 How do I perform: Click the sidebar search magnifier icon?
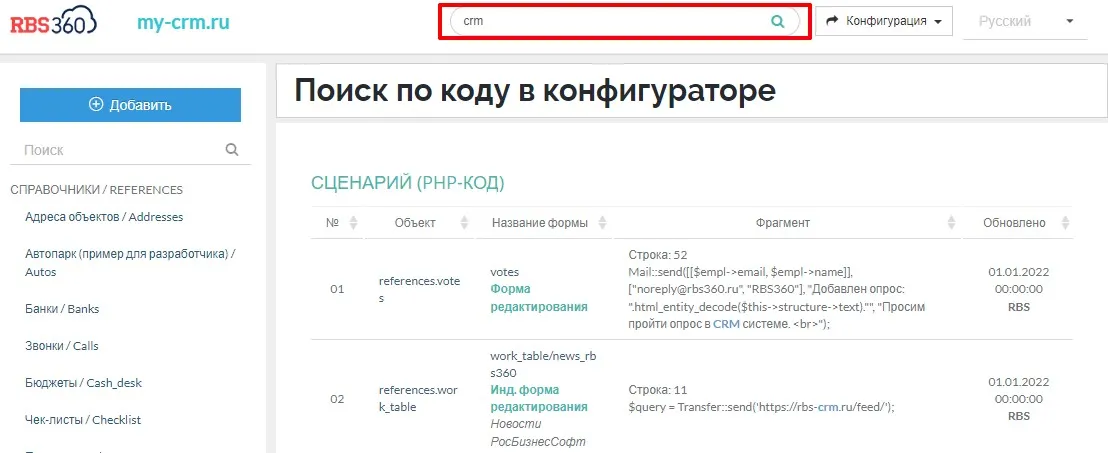coord(232,150)
